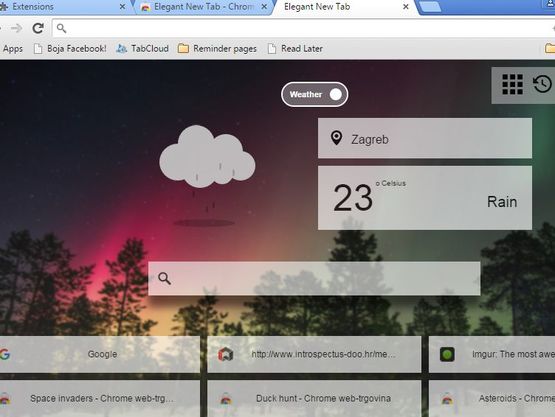Click the magnifier icon in the address bar
This screenshot has width=555, height=417.
click(61, 28)
